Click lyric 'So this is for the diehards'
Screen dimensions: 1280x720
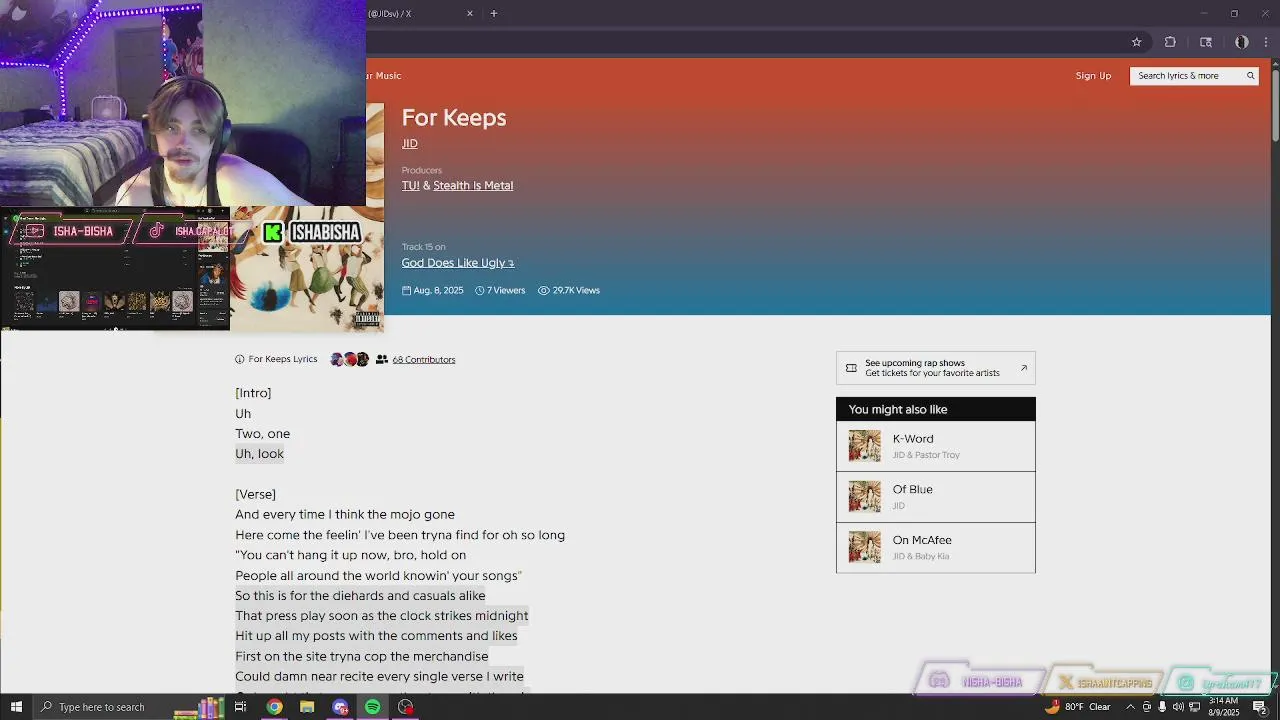pos(360,596)
